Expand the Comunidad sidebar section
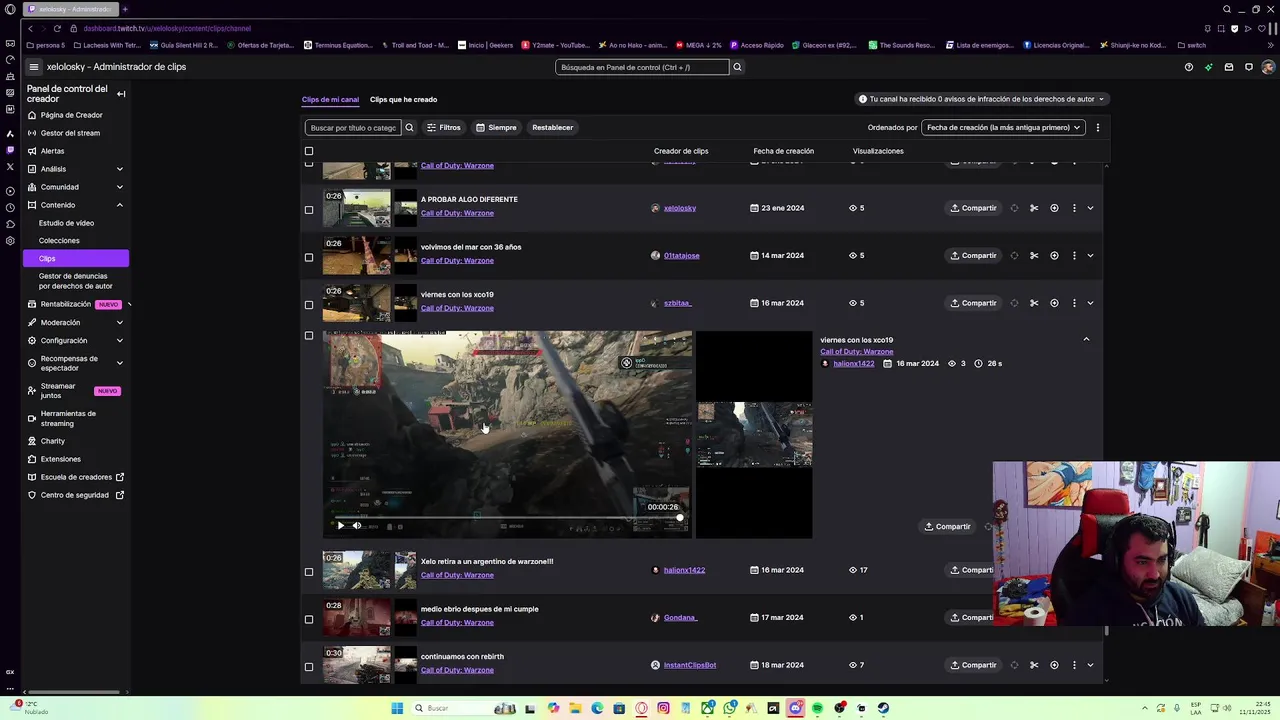1280x720 pixels. tap(119, 187)
